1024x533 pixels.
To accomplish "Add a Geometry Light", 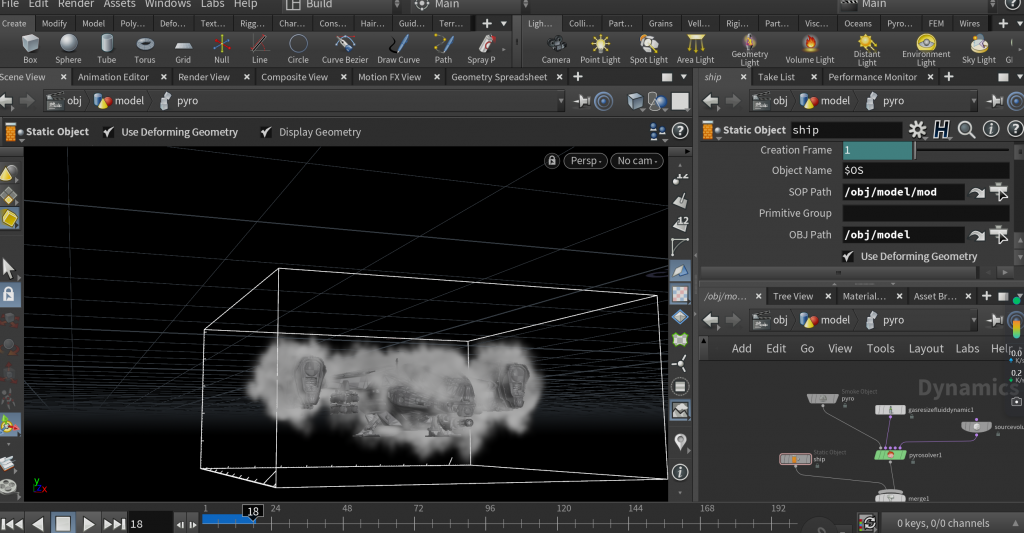I will pos(750,50).
